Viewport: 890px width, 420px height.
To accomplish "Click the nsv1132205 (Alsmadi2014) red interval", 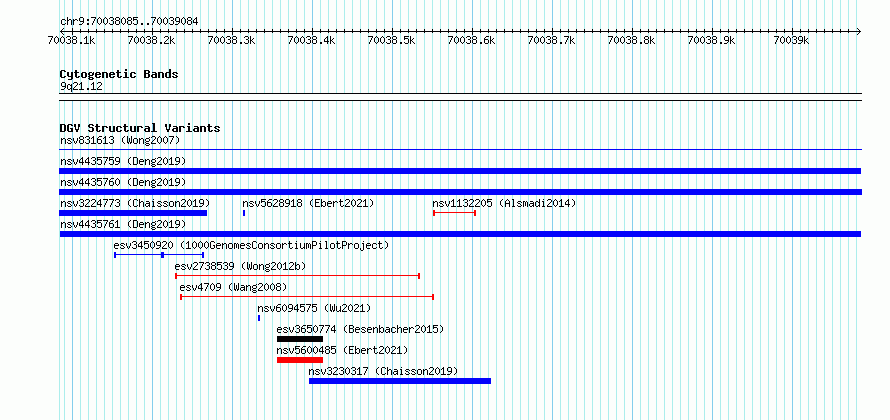I will click(x=454, y=213).
